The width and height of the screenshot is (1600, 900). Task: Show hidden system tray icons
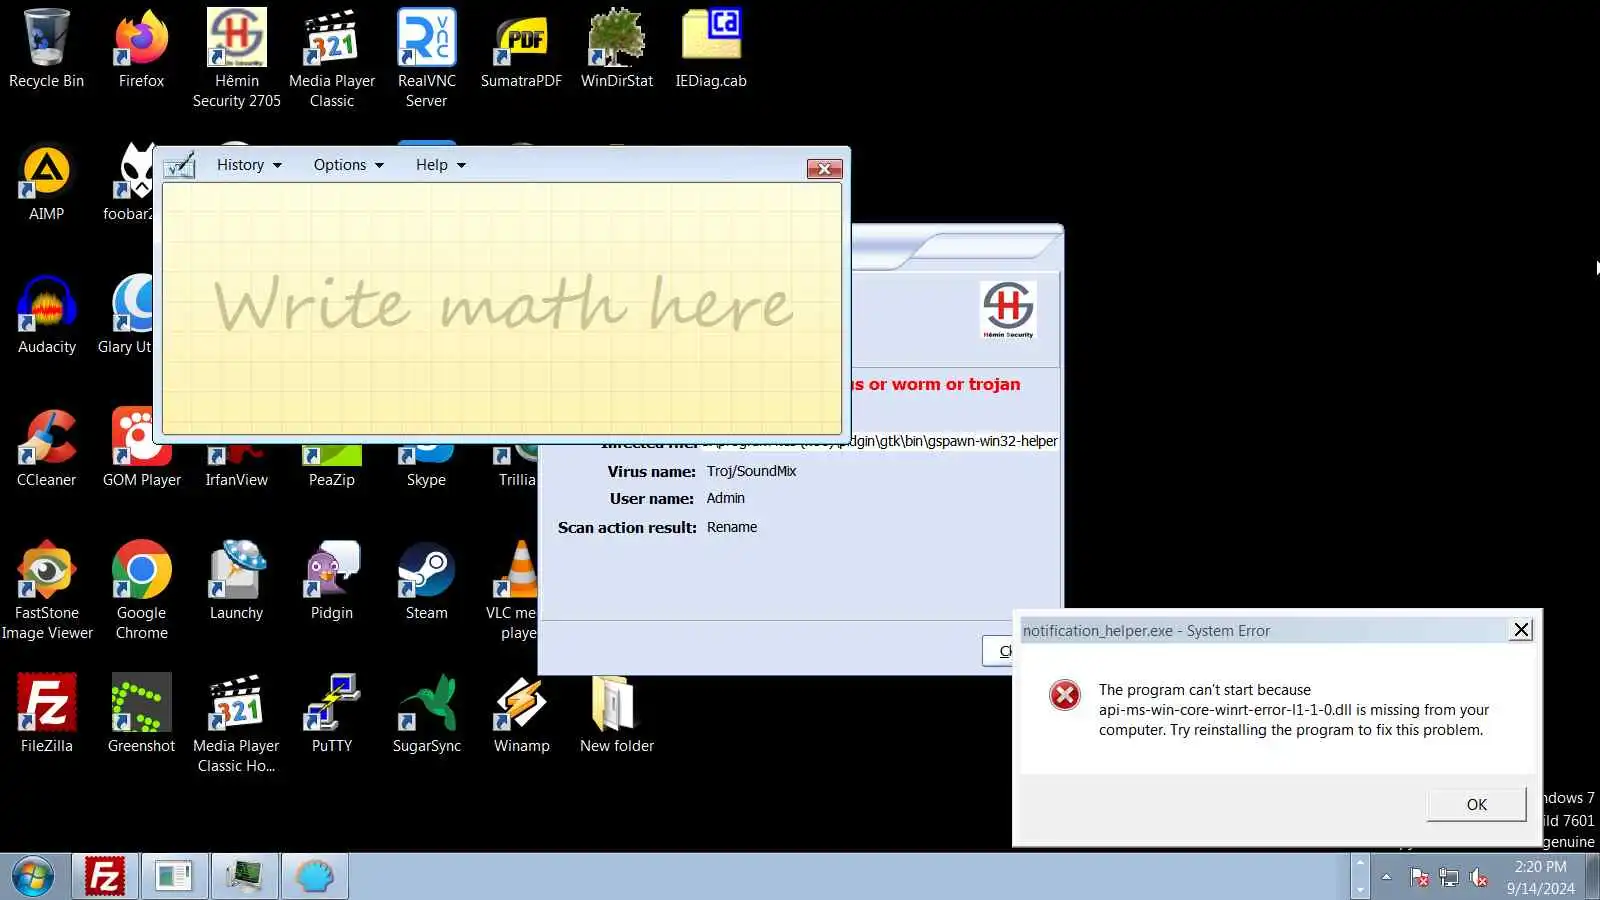tap(1386, 877)
